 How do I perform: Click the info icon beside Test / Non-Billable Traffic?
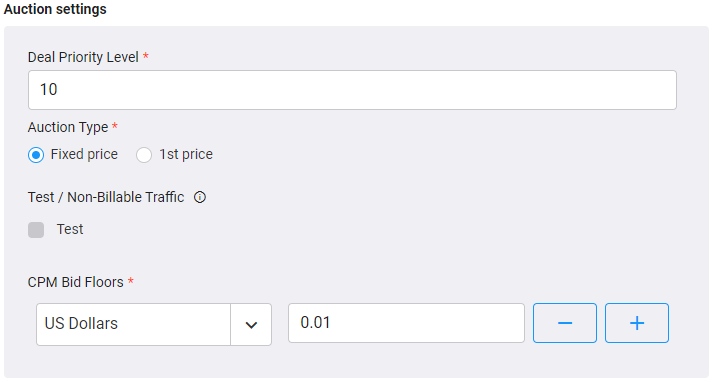click(x=200, y=197)
